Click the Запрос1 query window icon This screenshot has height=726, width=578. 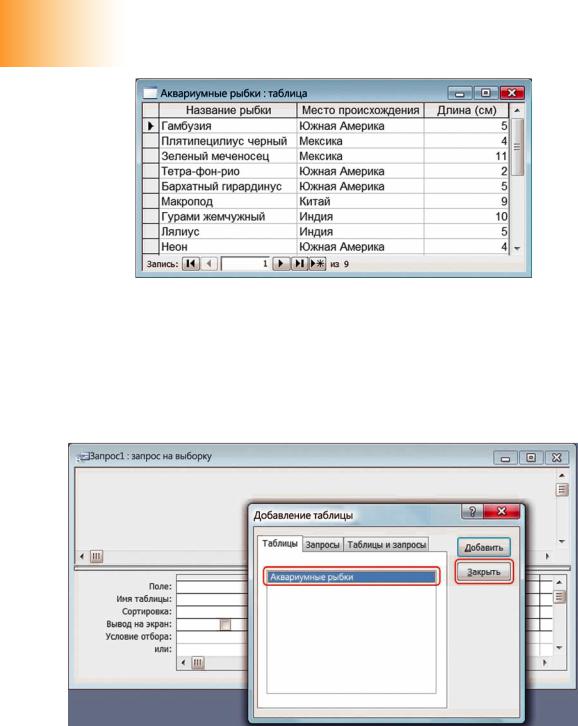83,457
